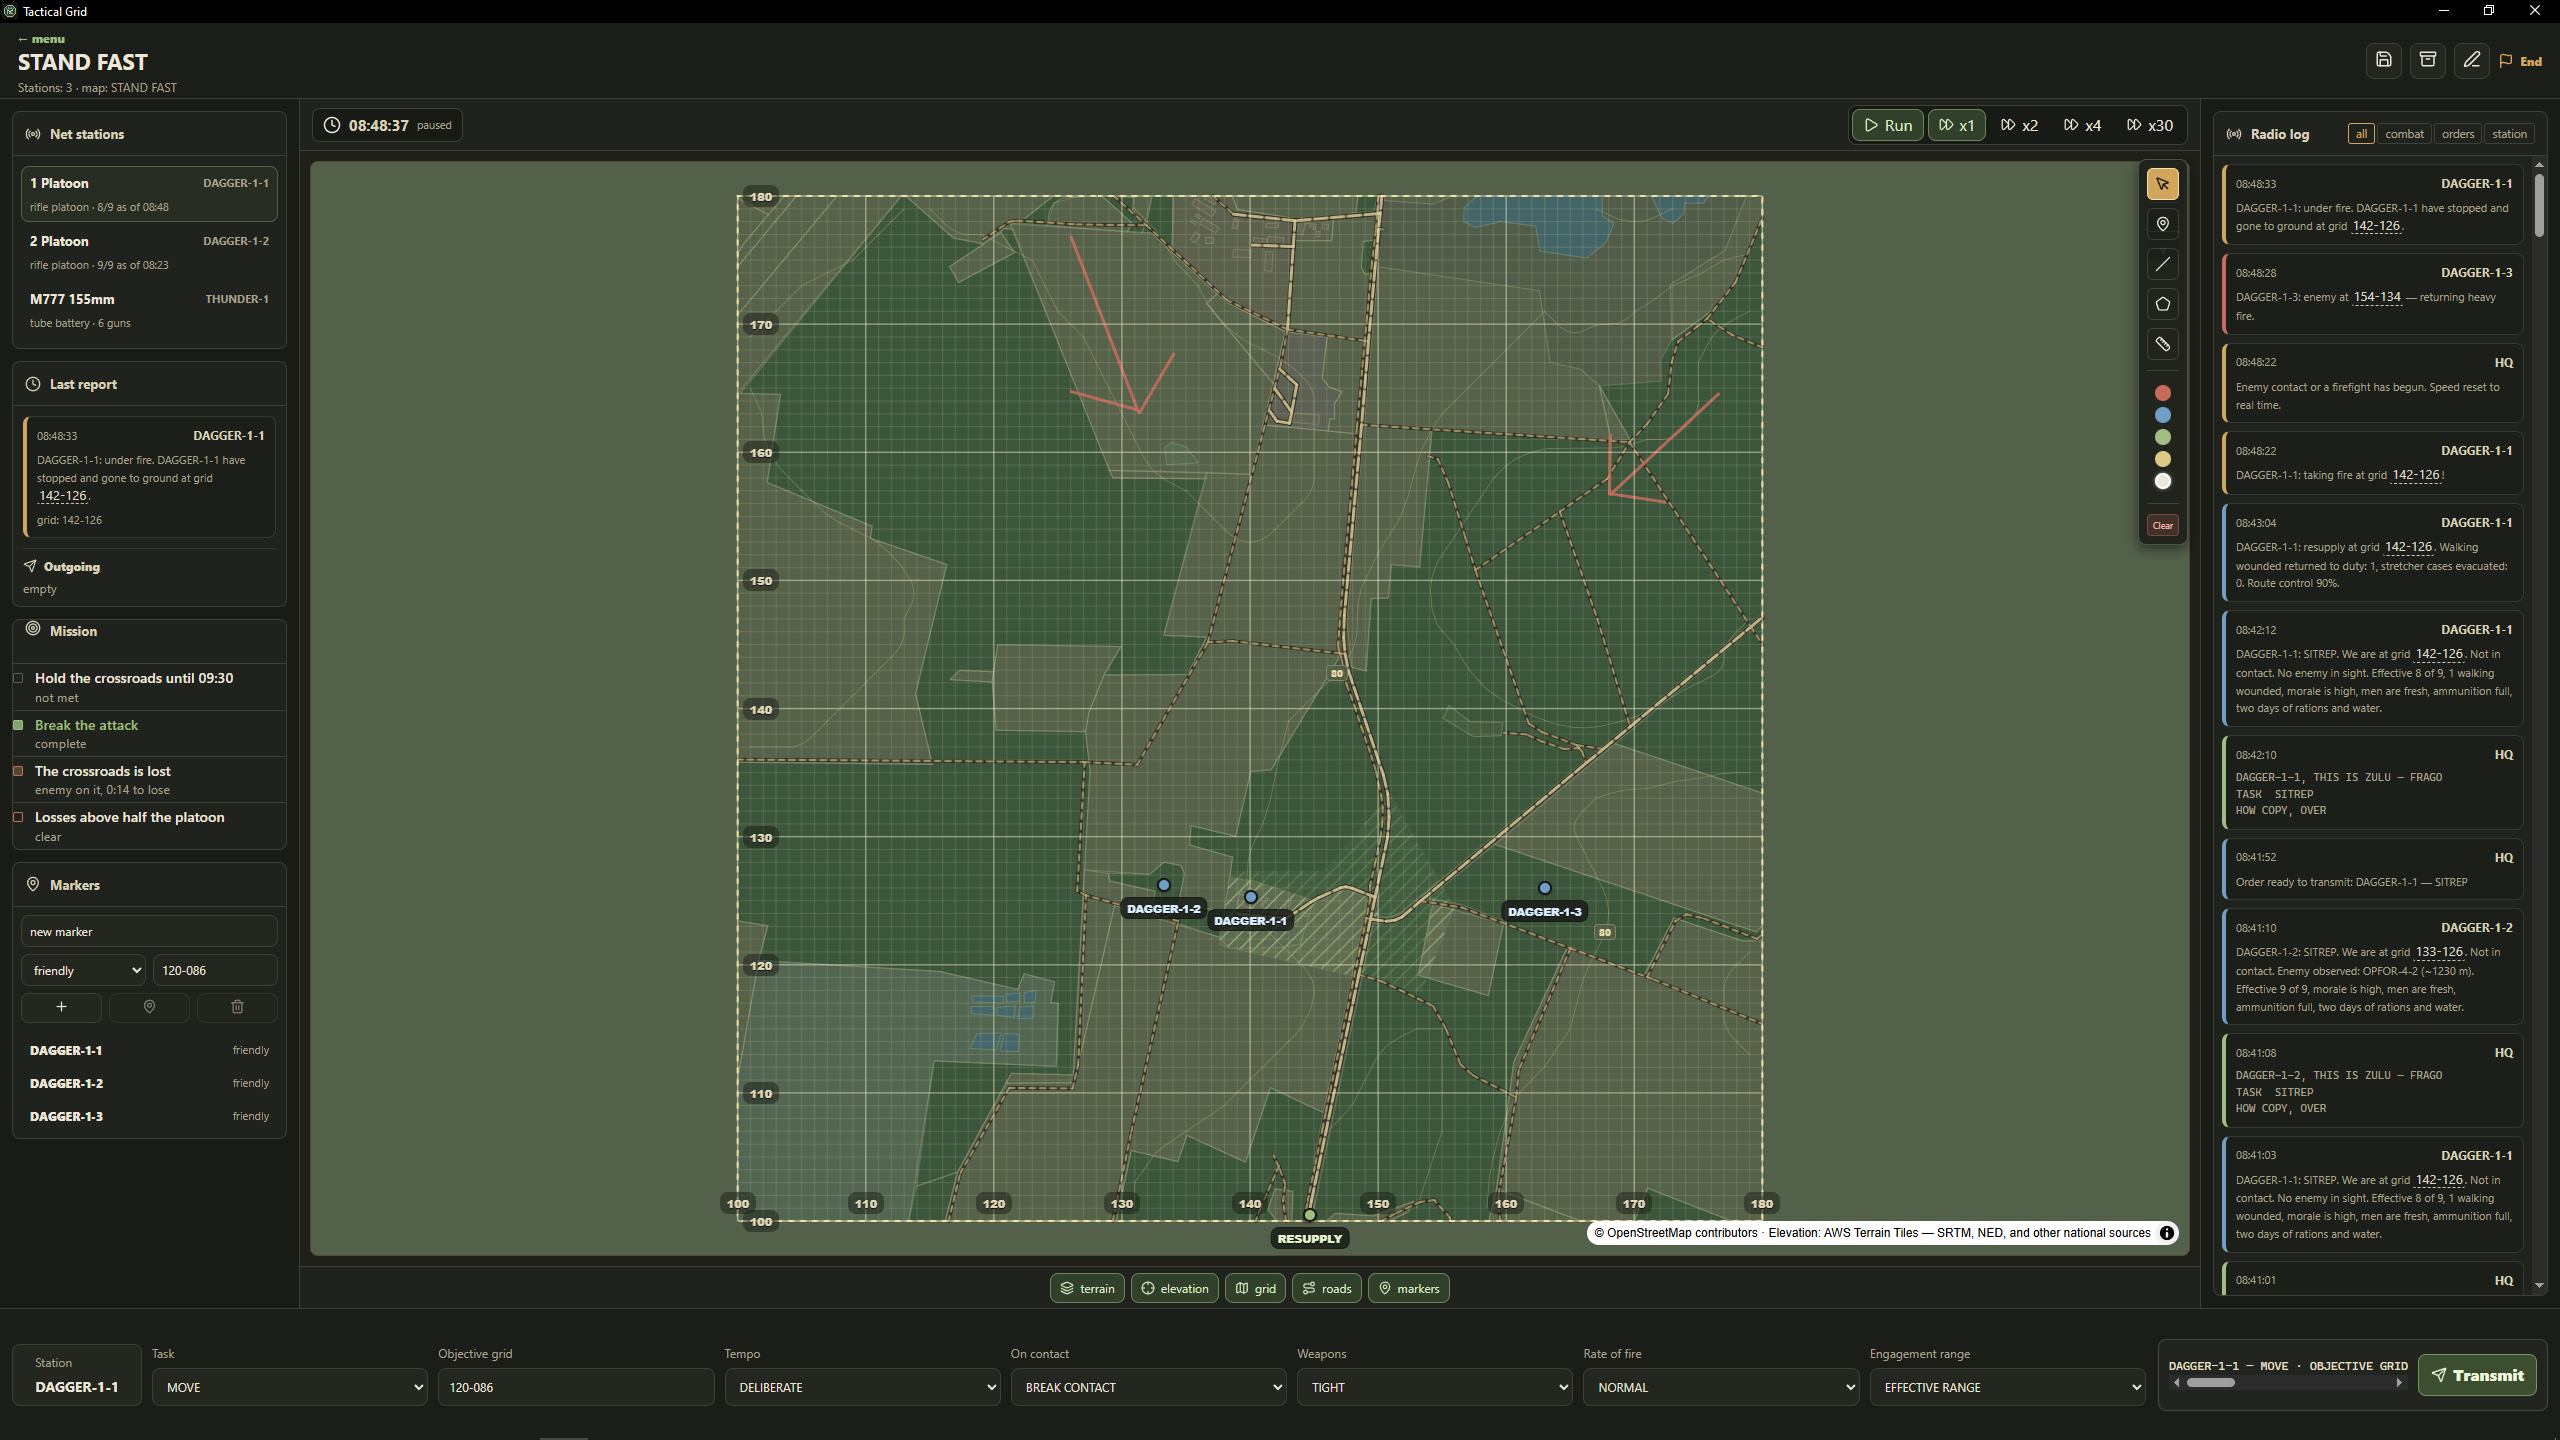The image size is (2560, 1440).
Task: Select the pointer tool in map toolbar
Action: pos(2162,184)
